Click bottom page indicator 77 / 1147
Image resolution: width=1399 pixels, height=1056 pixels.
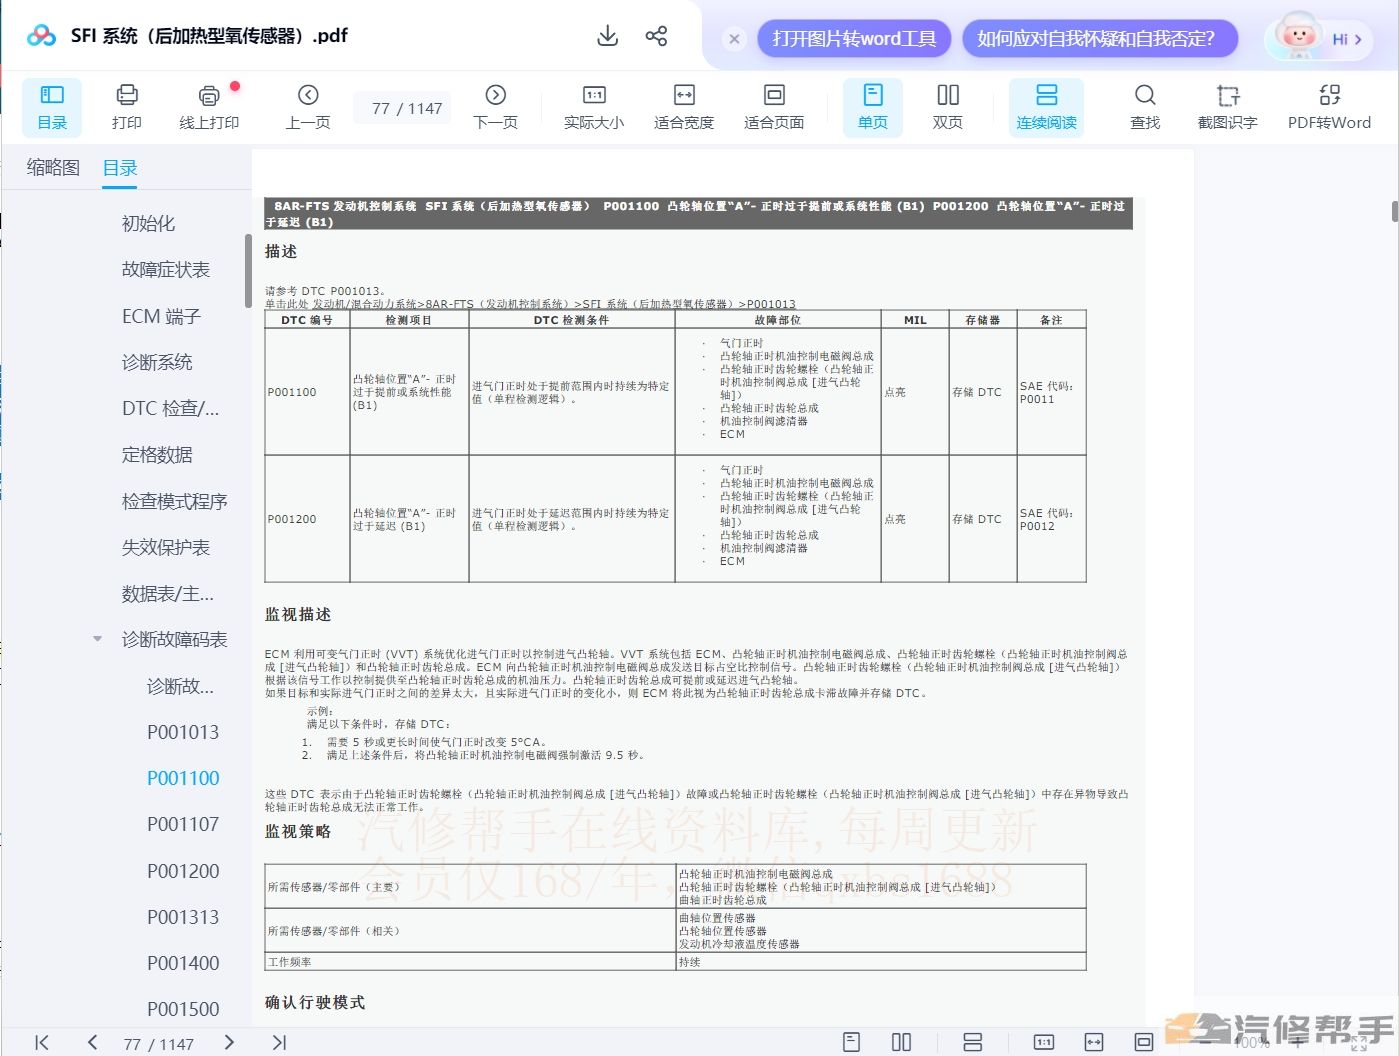(x=159, y=1044)
